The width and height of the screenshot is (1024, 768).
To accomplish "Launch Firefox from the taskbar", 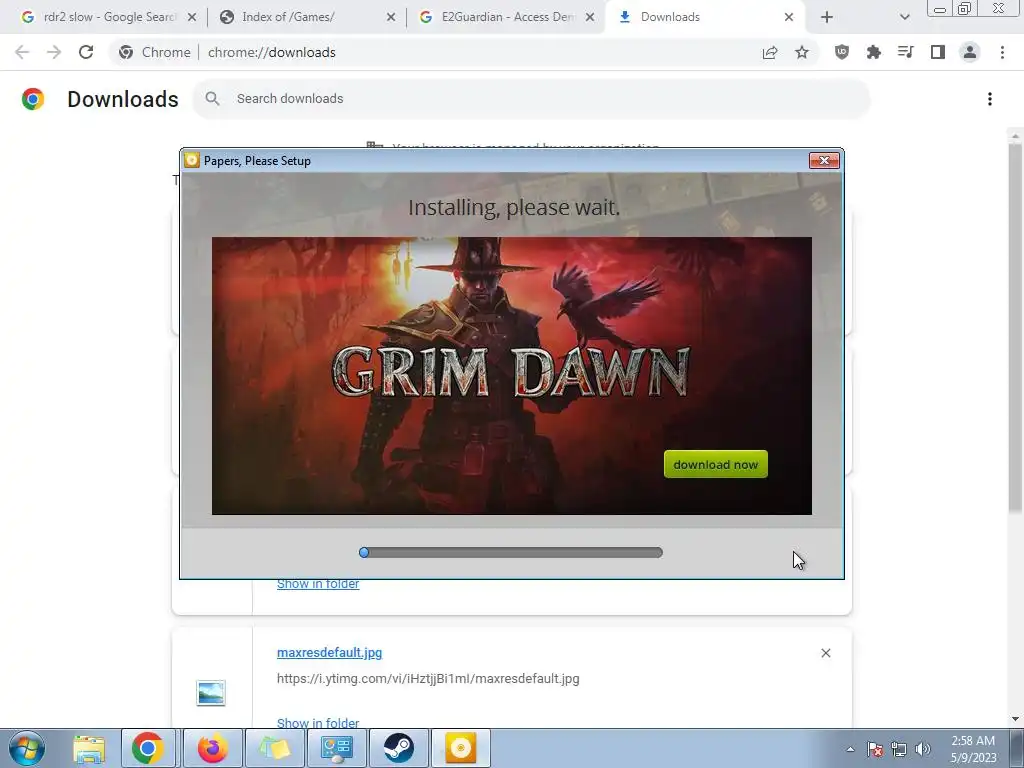I will (212, 748).
